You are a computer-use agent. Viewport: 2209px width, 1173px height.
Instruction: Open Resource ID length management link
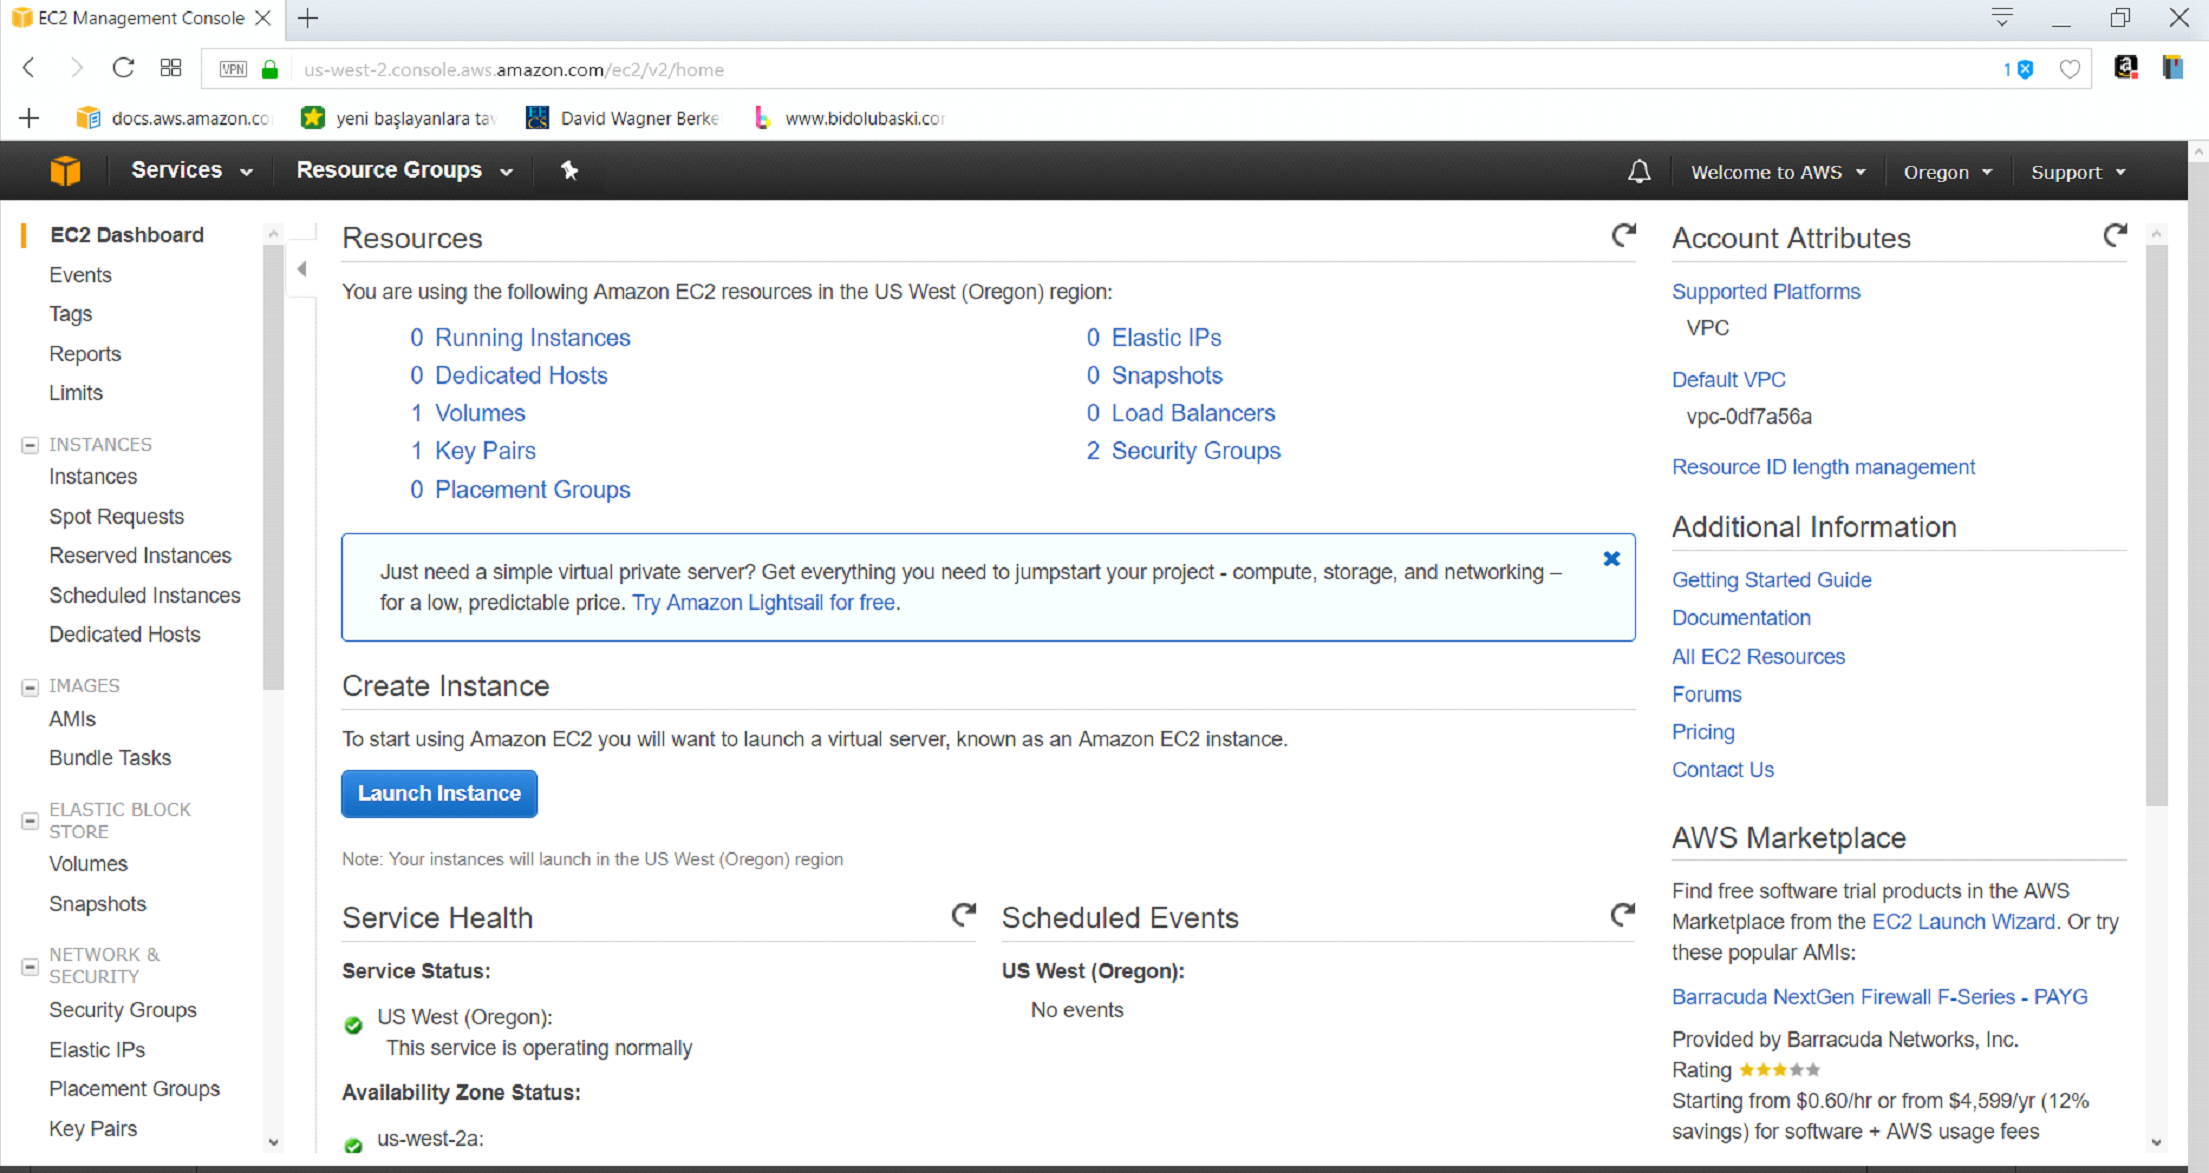1823,467
